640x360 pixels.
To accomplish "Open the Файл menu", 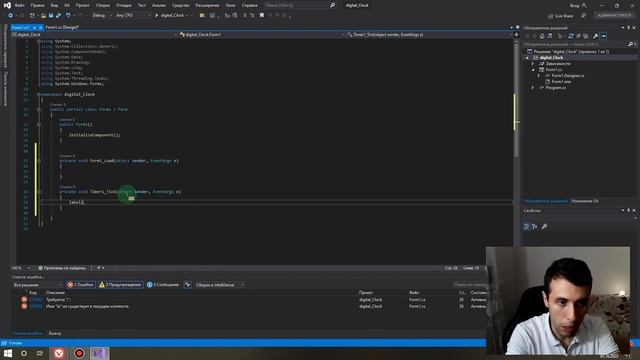I will click(x=19, y=5).
